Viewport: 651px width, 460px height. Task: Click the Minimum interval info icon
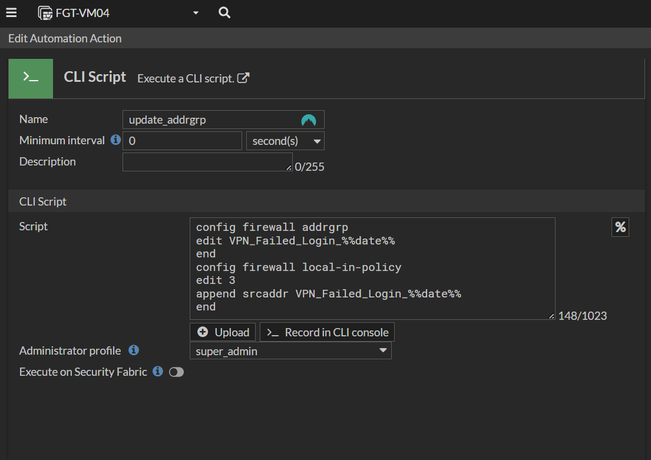pos(116,141)
